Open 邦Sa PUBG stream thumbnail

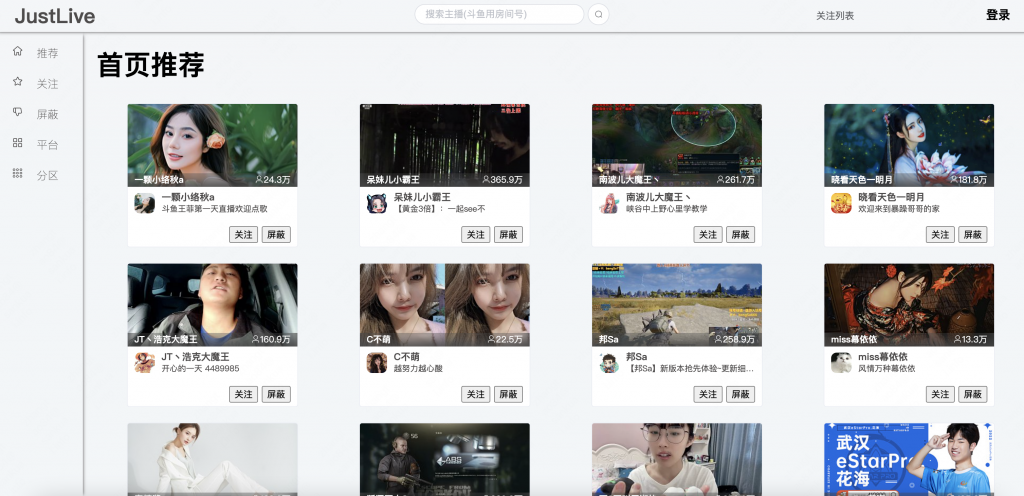click(677, 305)
